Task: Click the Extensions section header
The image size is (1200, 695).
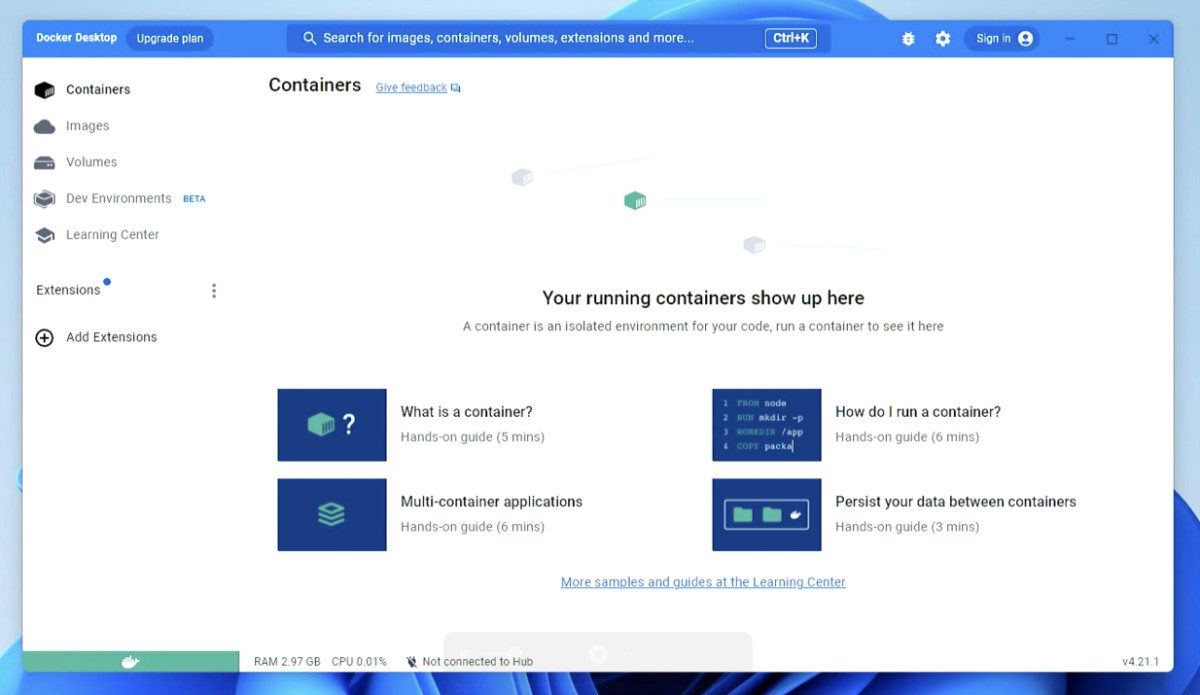Action: click(x=68, y=291)
